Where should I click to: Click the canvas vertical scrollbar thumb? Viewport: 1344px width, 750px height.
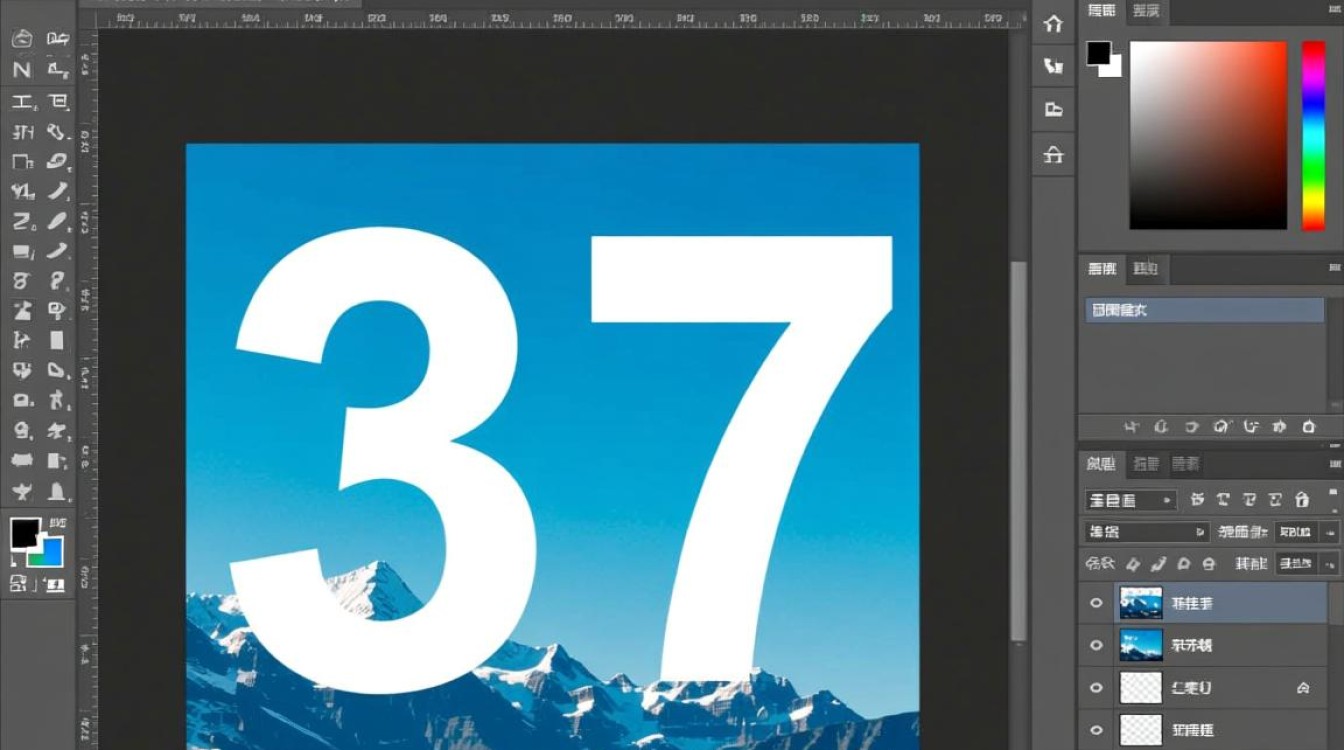coord(1018,450)
